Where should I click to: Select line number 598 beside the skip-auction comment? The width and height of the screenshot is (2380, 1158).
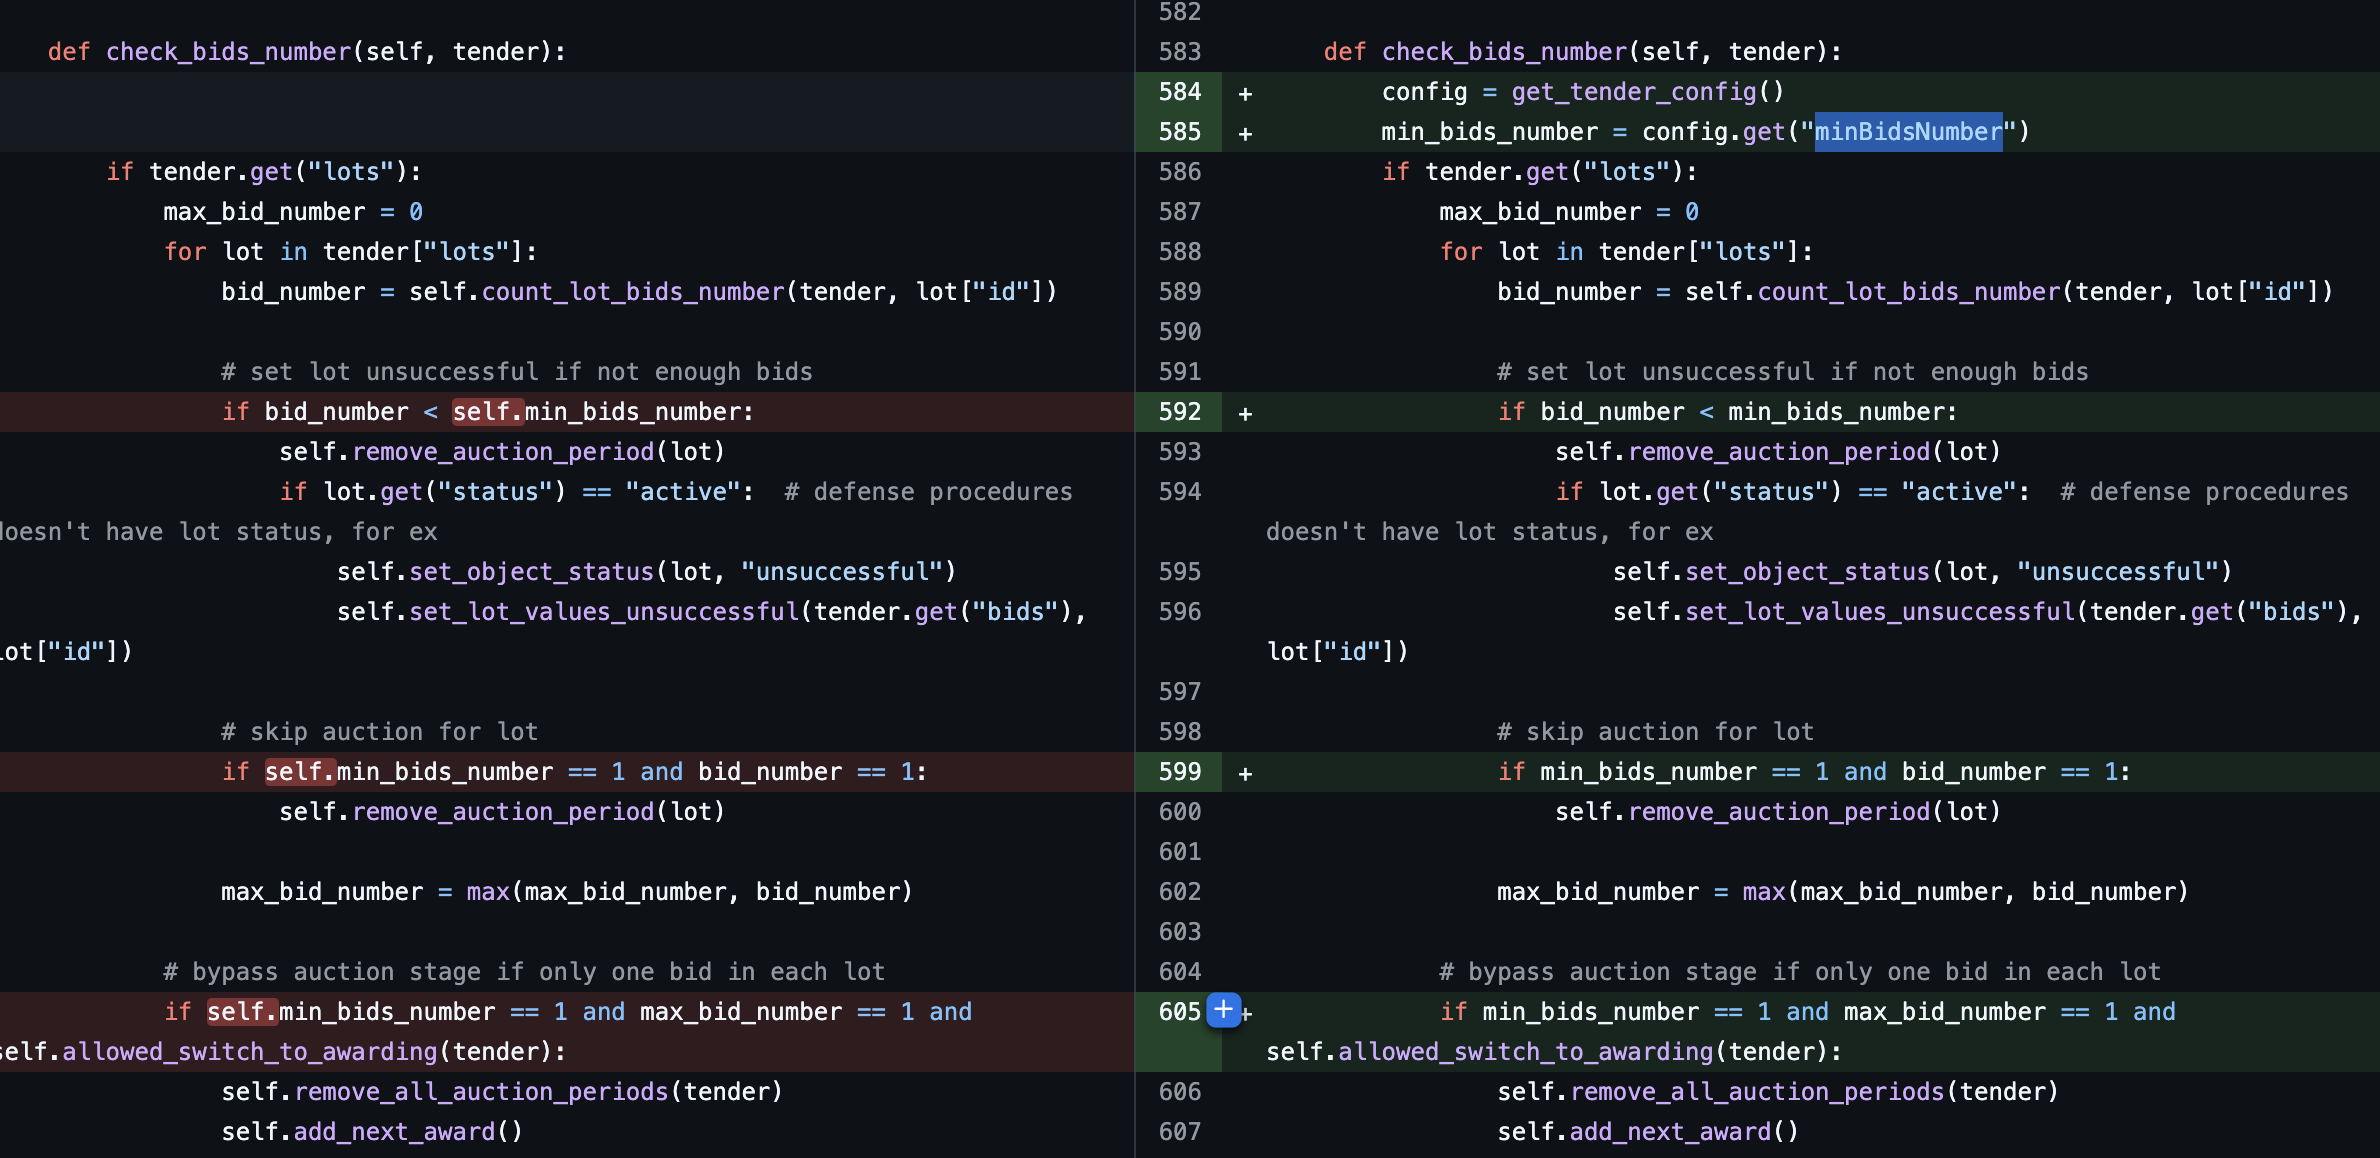pos(1180,732)
